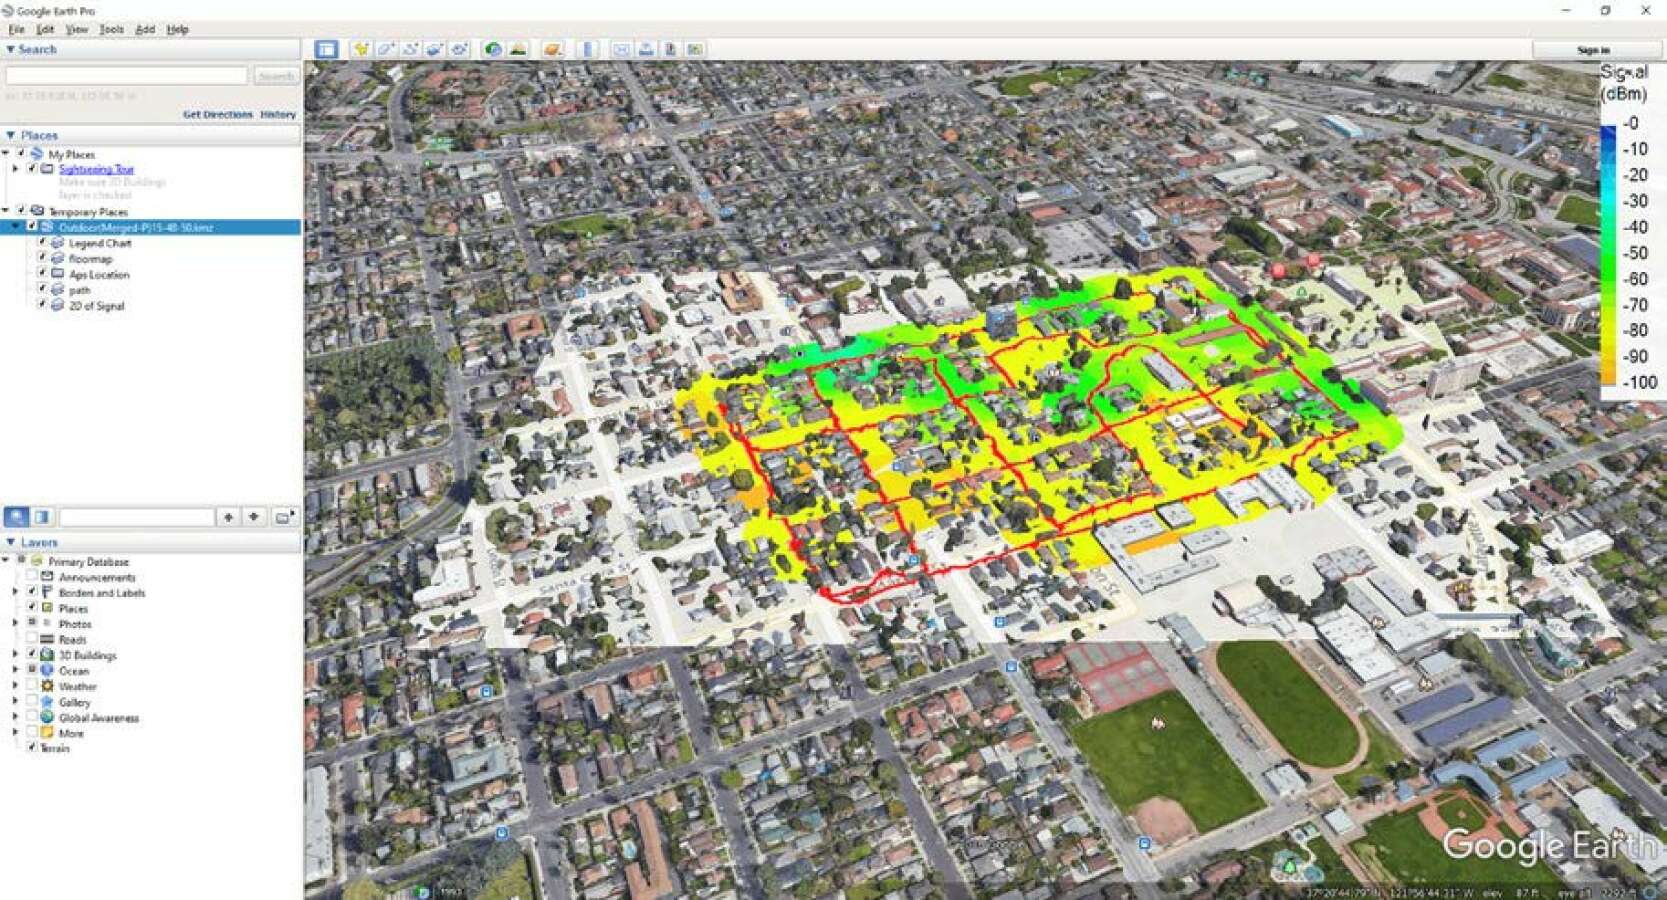Screen dimensions: 1667x900
Task: Expand the More layer group
Action: click(15, 733)
